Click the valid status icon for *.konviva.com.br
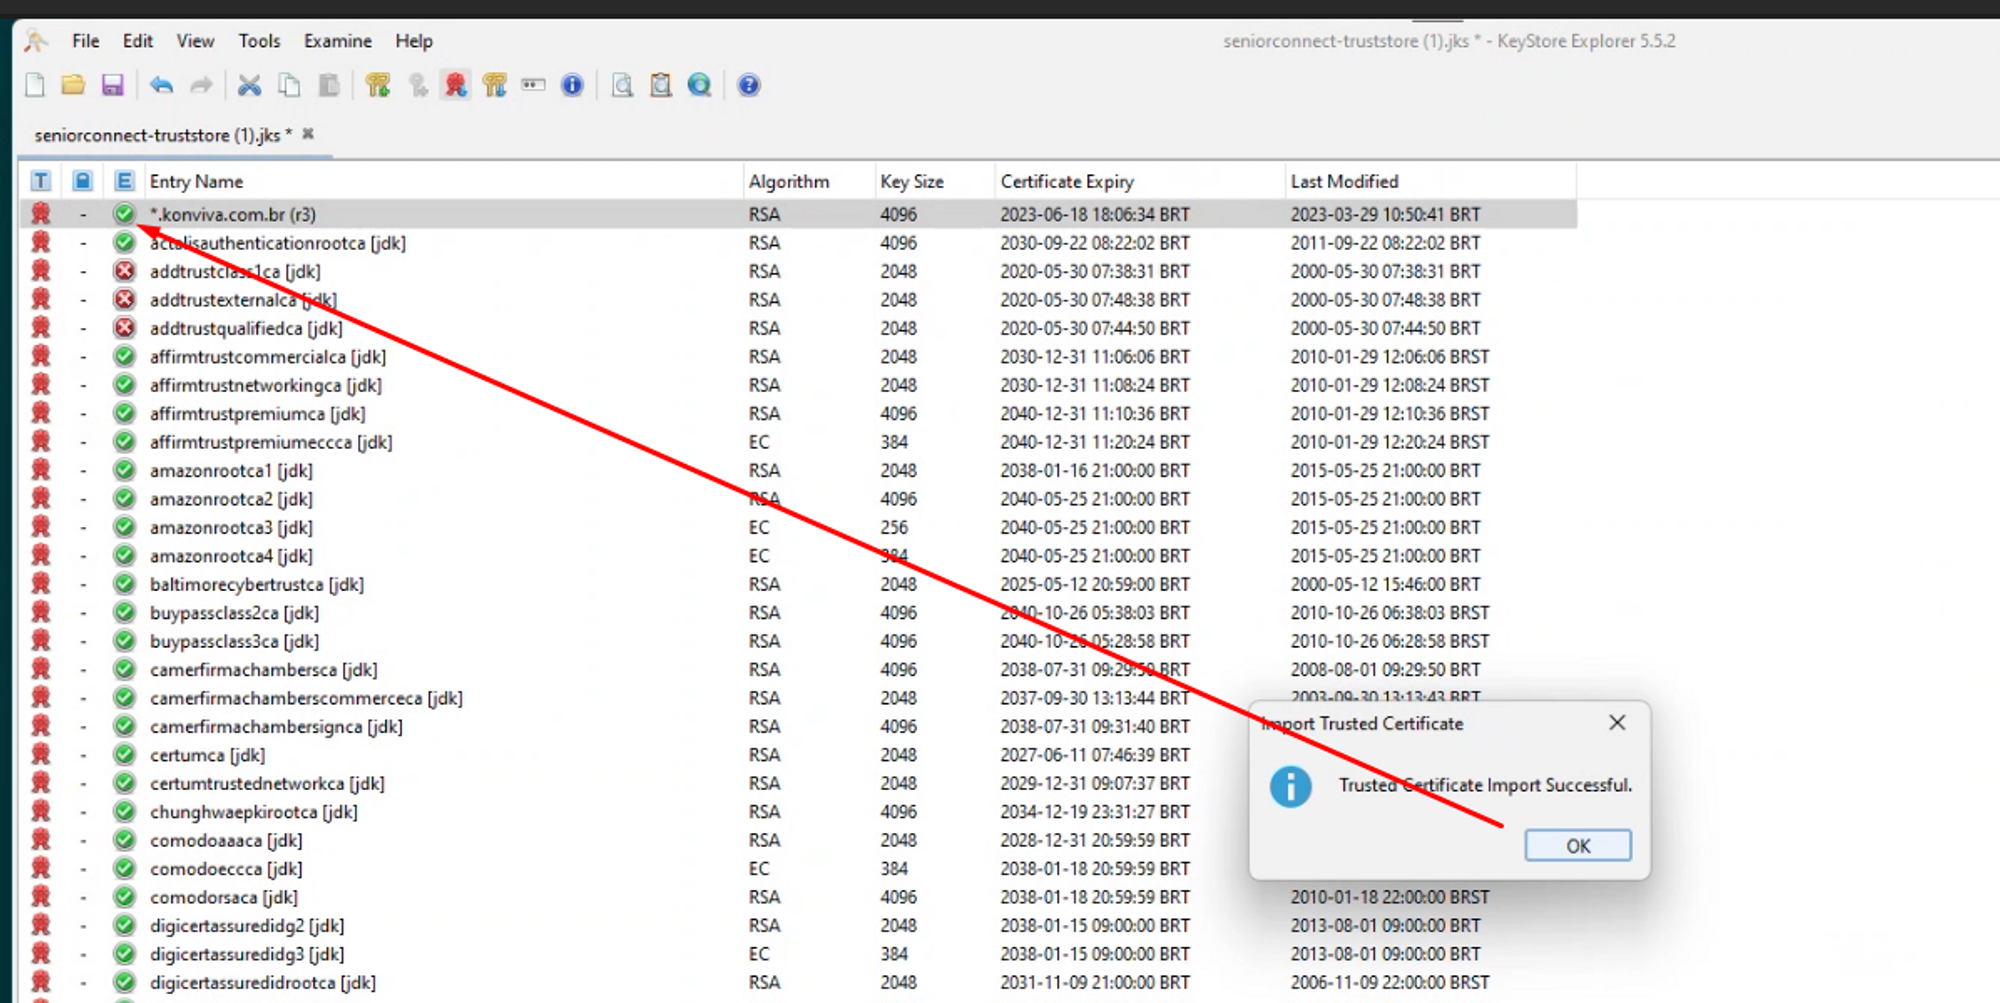2000x1003 pixels. 124,214
